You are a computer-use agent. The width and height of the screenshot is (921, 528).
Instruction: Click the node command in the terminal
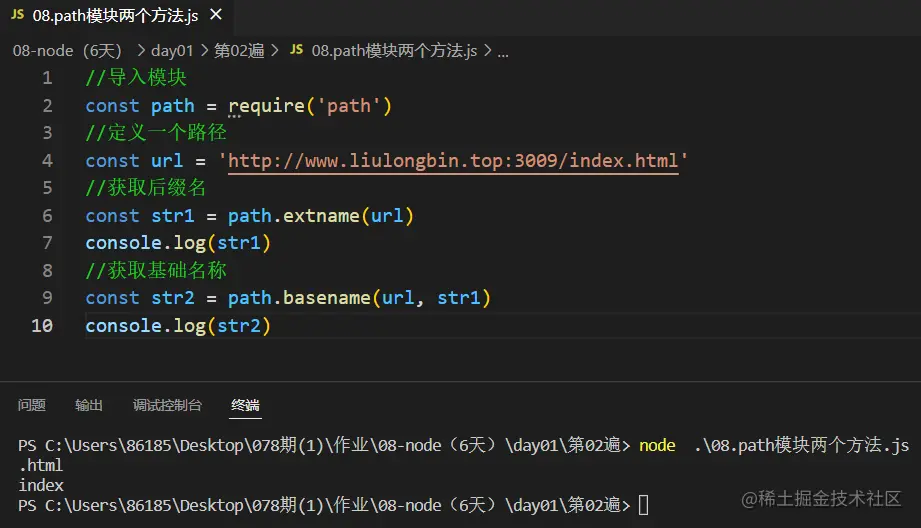(x=657, y=446)
